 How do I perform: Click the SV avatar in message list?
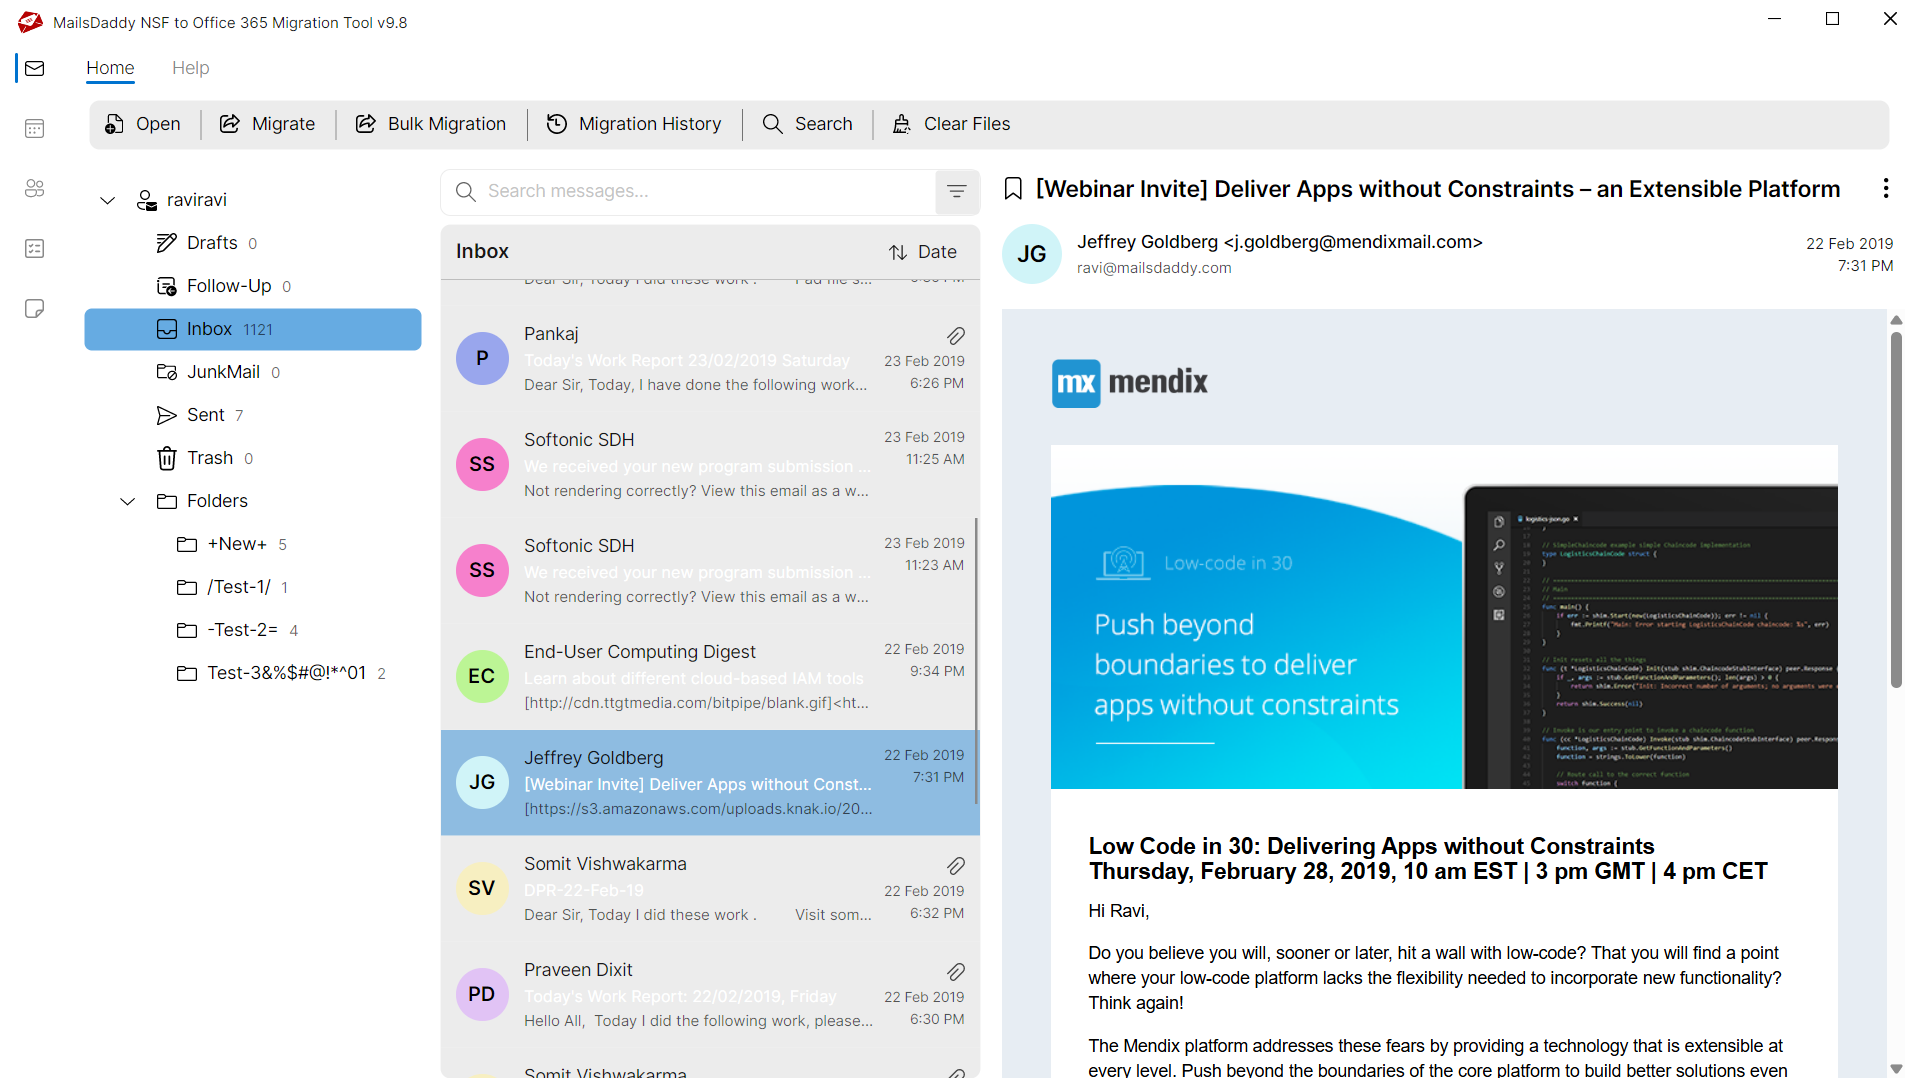coord(482,888)
